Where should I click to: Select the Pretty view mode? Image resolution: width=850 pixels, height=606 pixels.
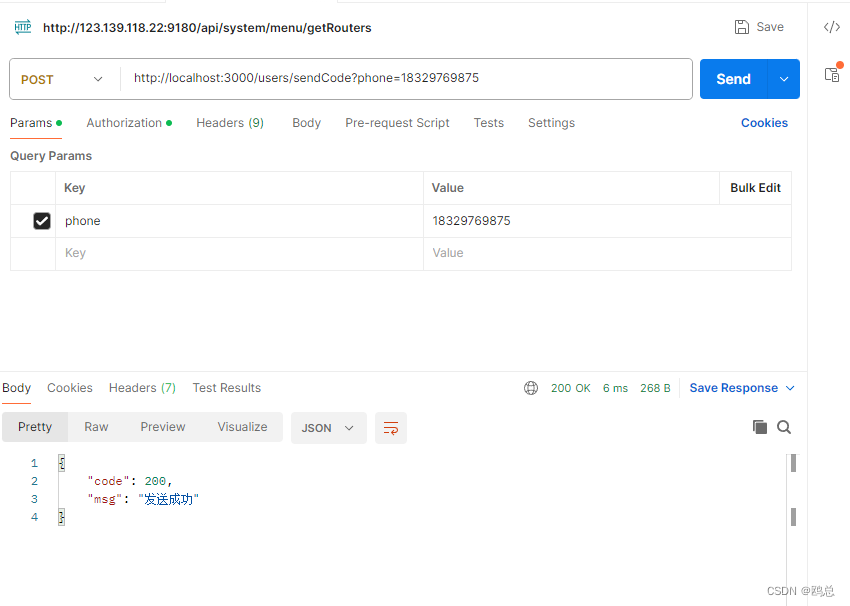[x=35, y=427]
